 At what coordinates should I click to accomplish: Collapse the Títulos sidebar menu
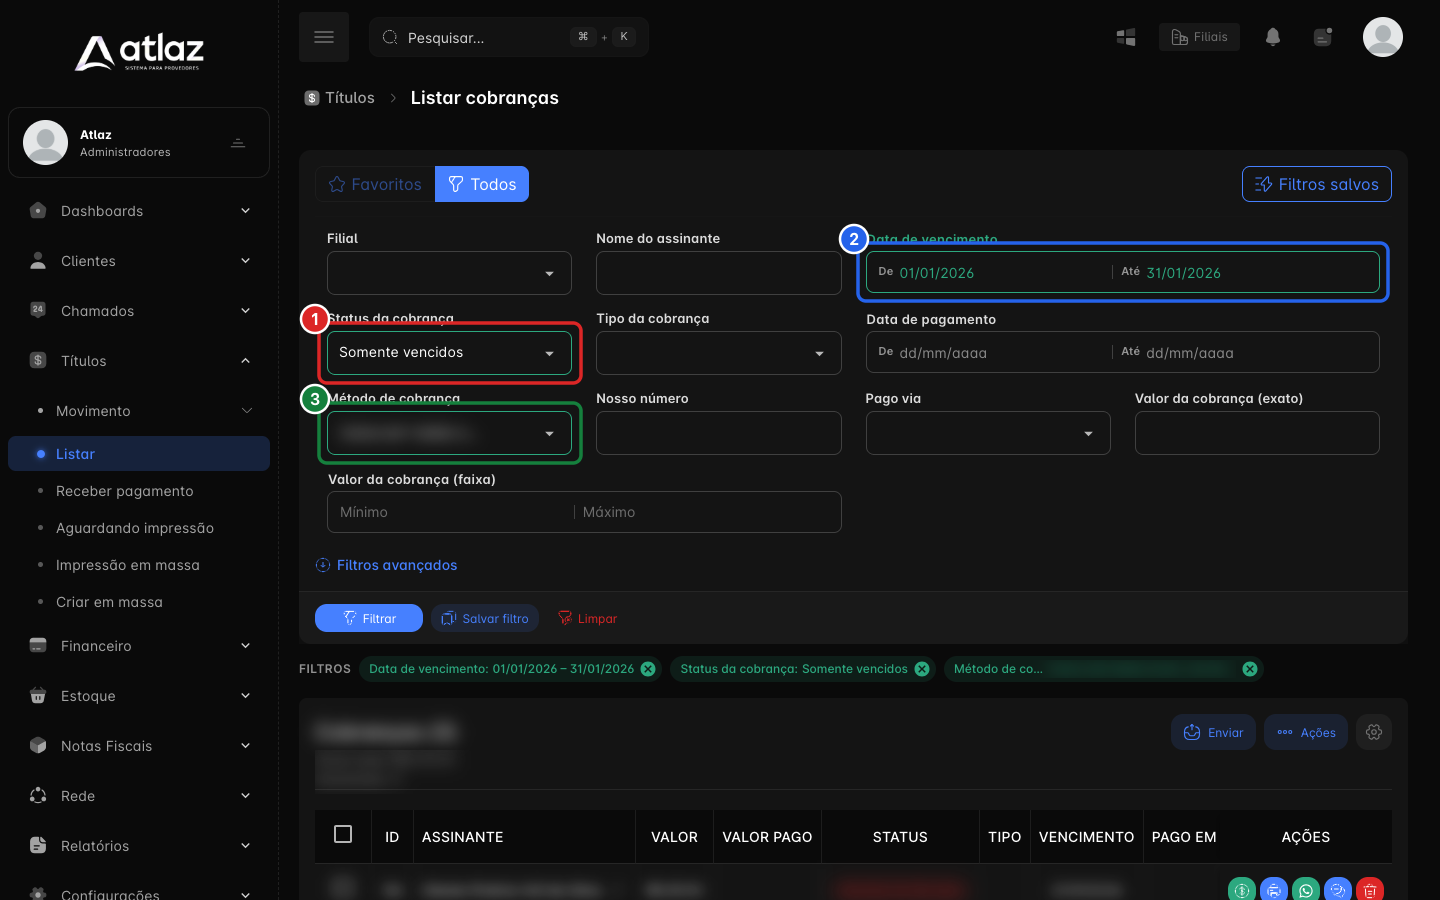(139, 361)
